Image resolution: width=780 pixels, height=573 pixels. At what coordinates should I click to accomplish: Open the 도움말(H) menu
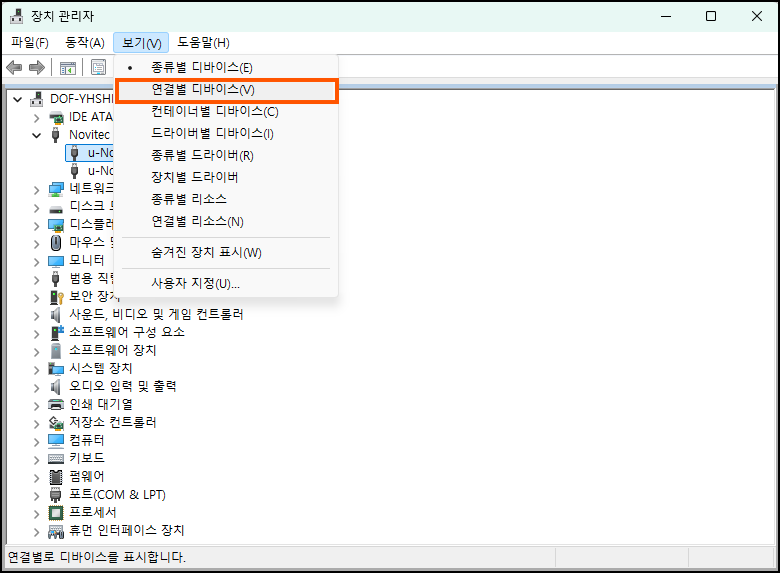point(203,42)
